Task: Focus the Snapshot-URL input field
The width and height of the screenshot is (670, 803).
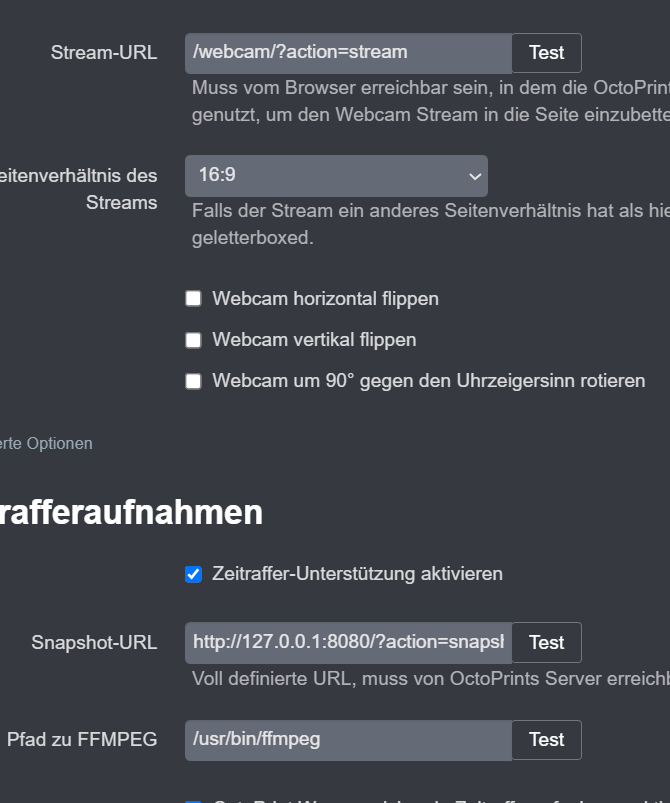Action: pos(348,643)
